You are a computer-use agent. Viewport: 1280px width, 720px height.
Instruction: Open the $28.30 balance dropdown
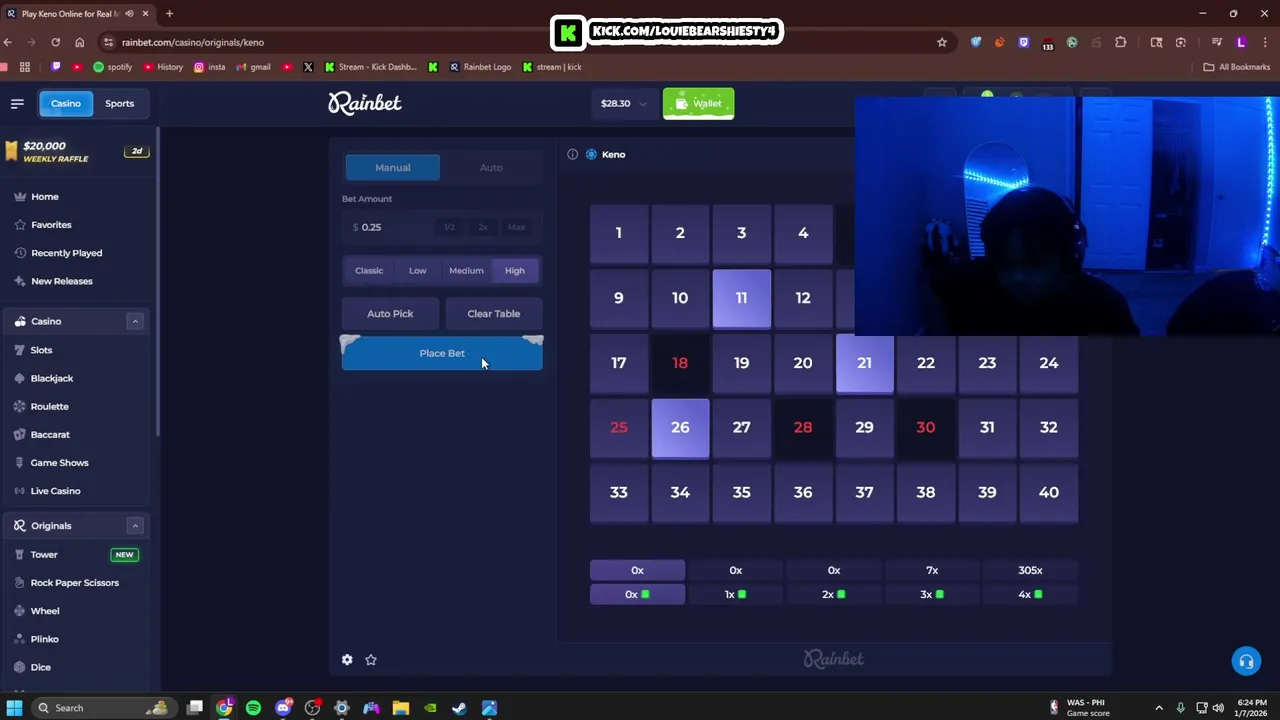tap(623, 103)
